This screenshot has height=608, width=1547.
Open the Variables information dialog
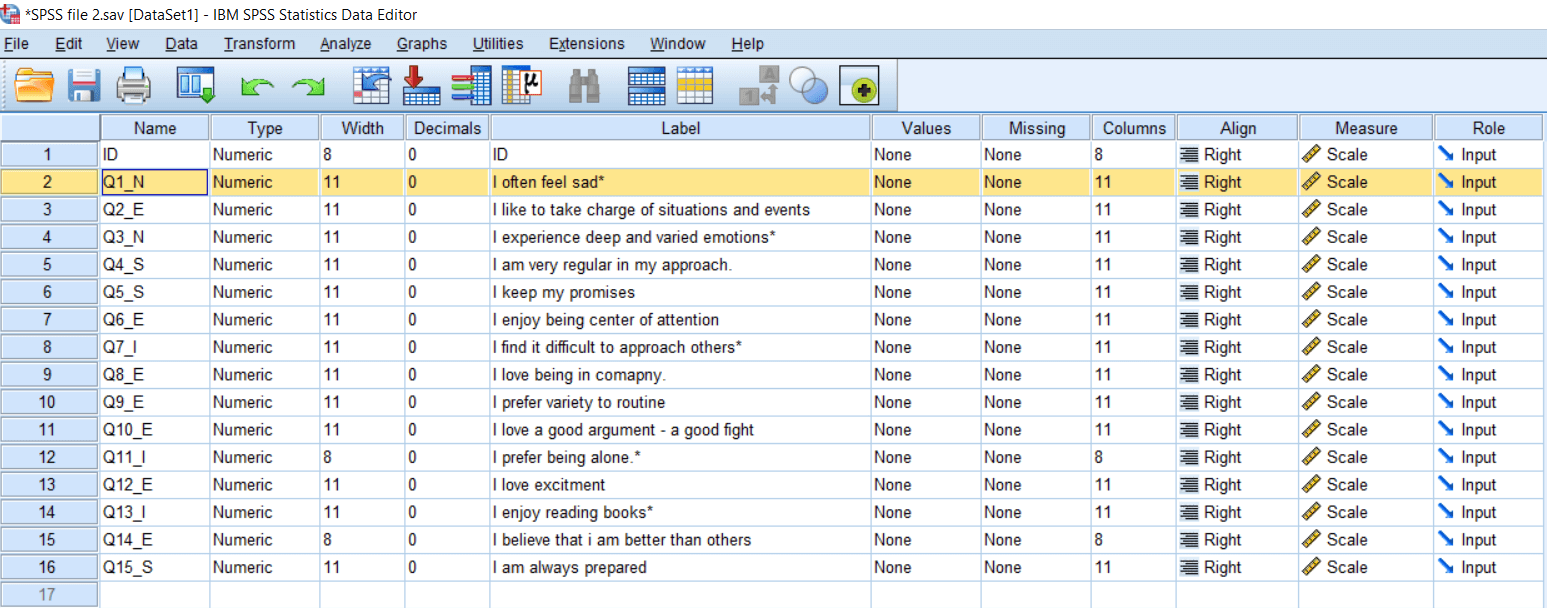coord(468,85)
